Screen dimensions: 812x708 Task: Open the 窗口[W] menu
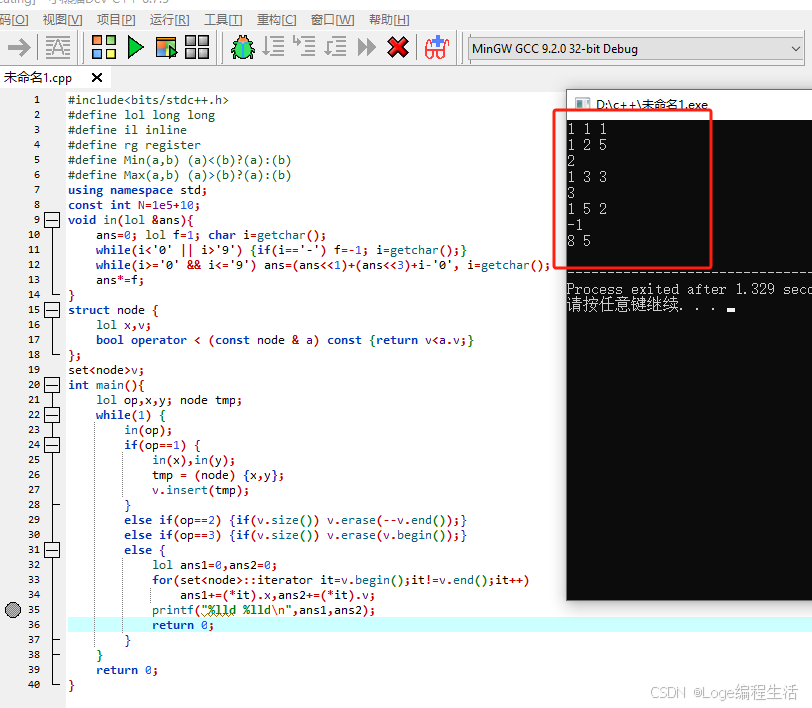[332, 20]
